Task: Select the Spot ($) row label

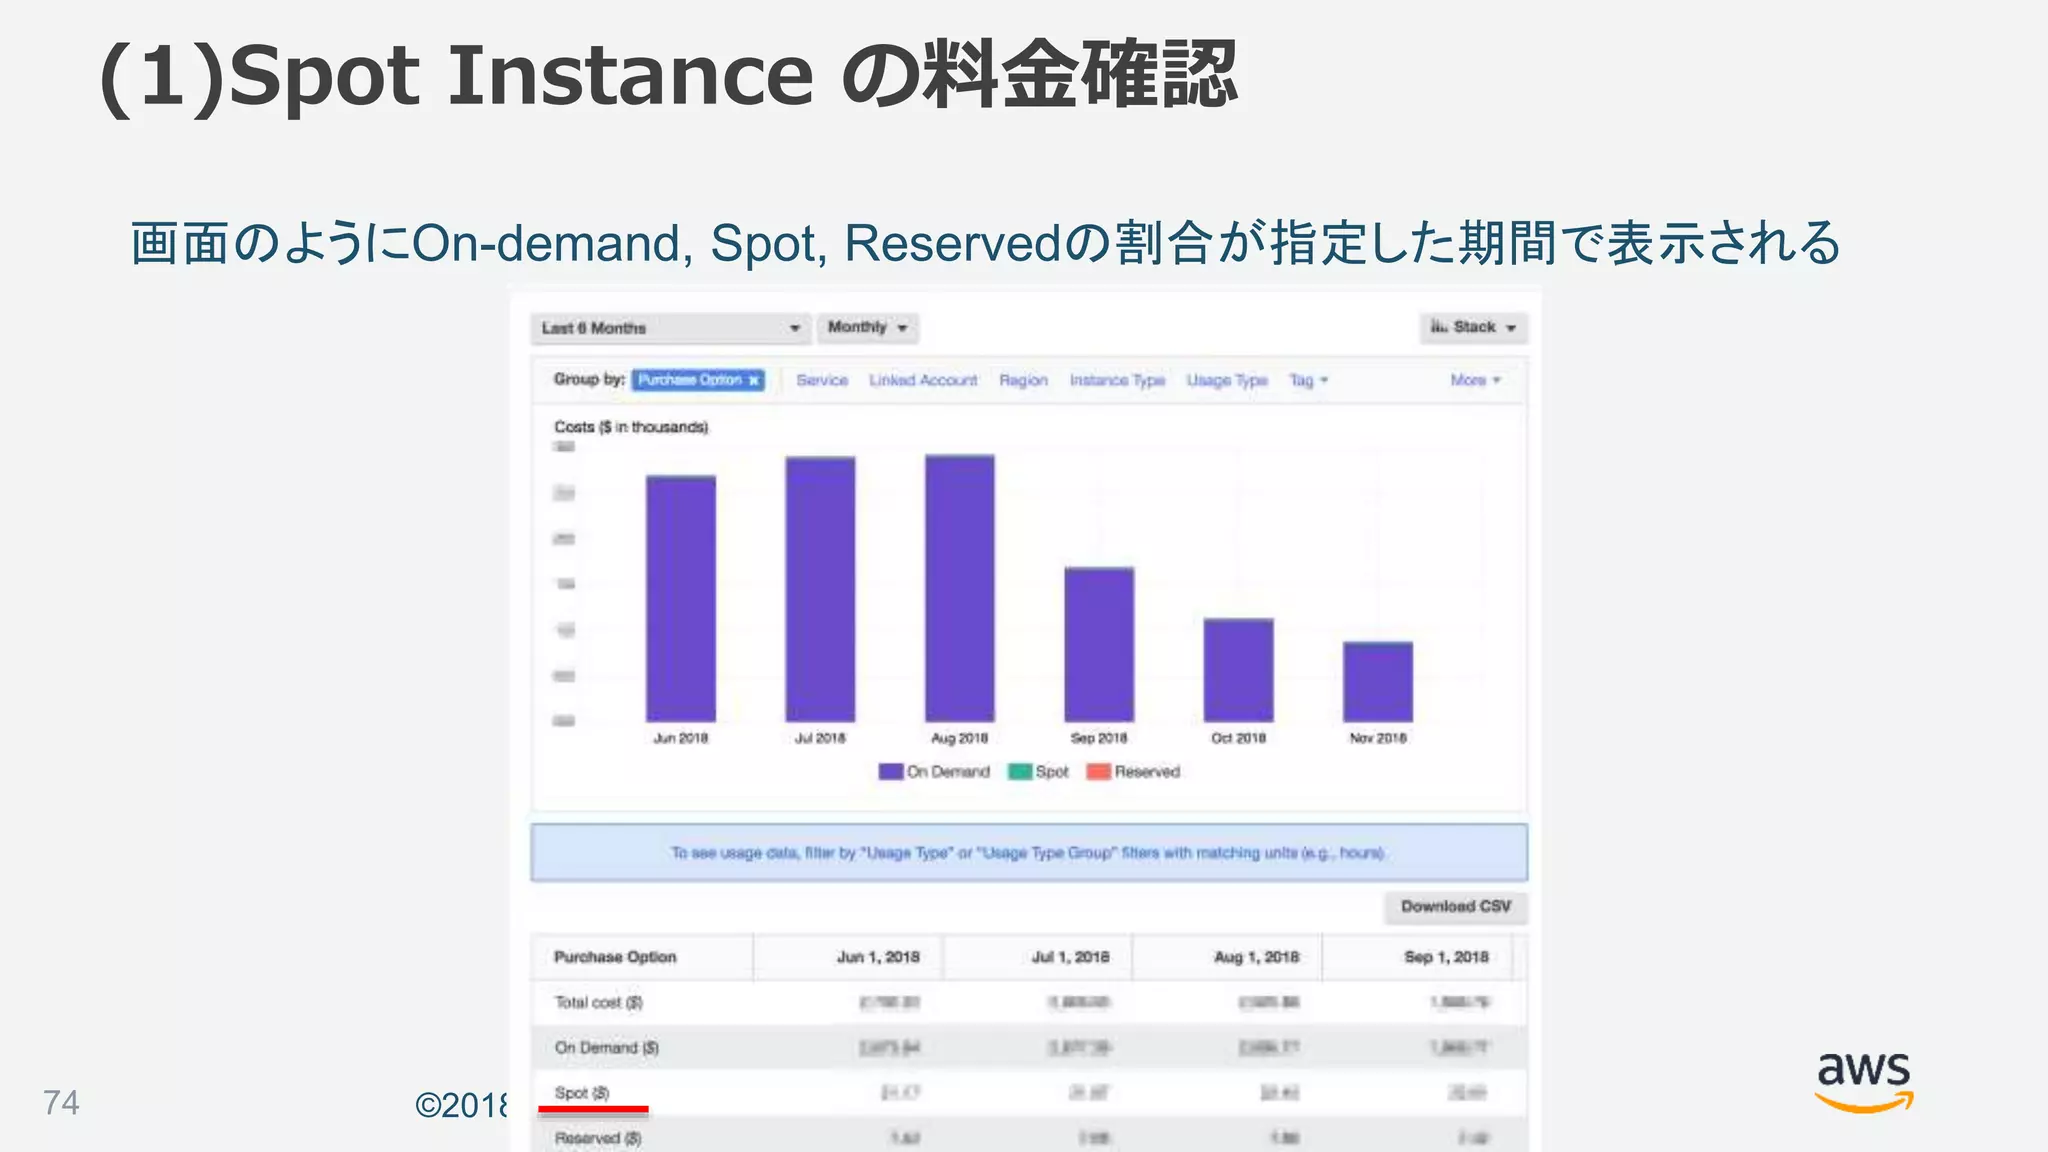Action: click(581, 1093)
